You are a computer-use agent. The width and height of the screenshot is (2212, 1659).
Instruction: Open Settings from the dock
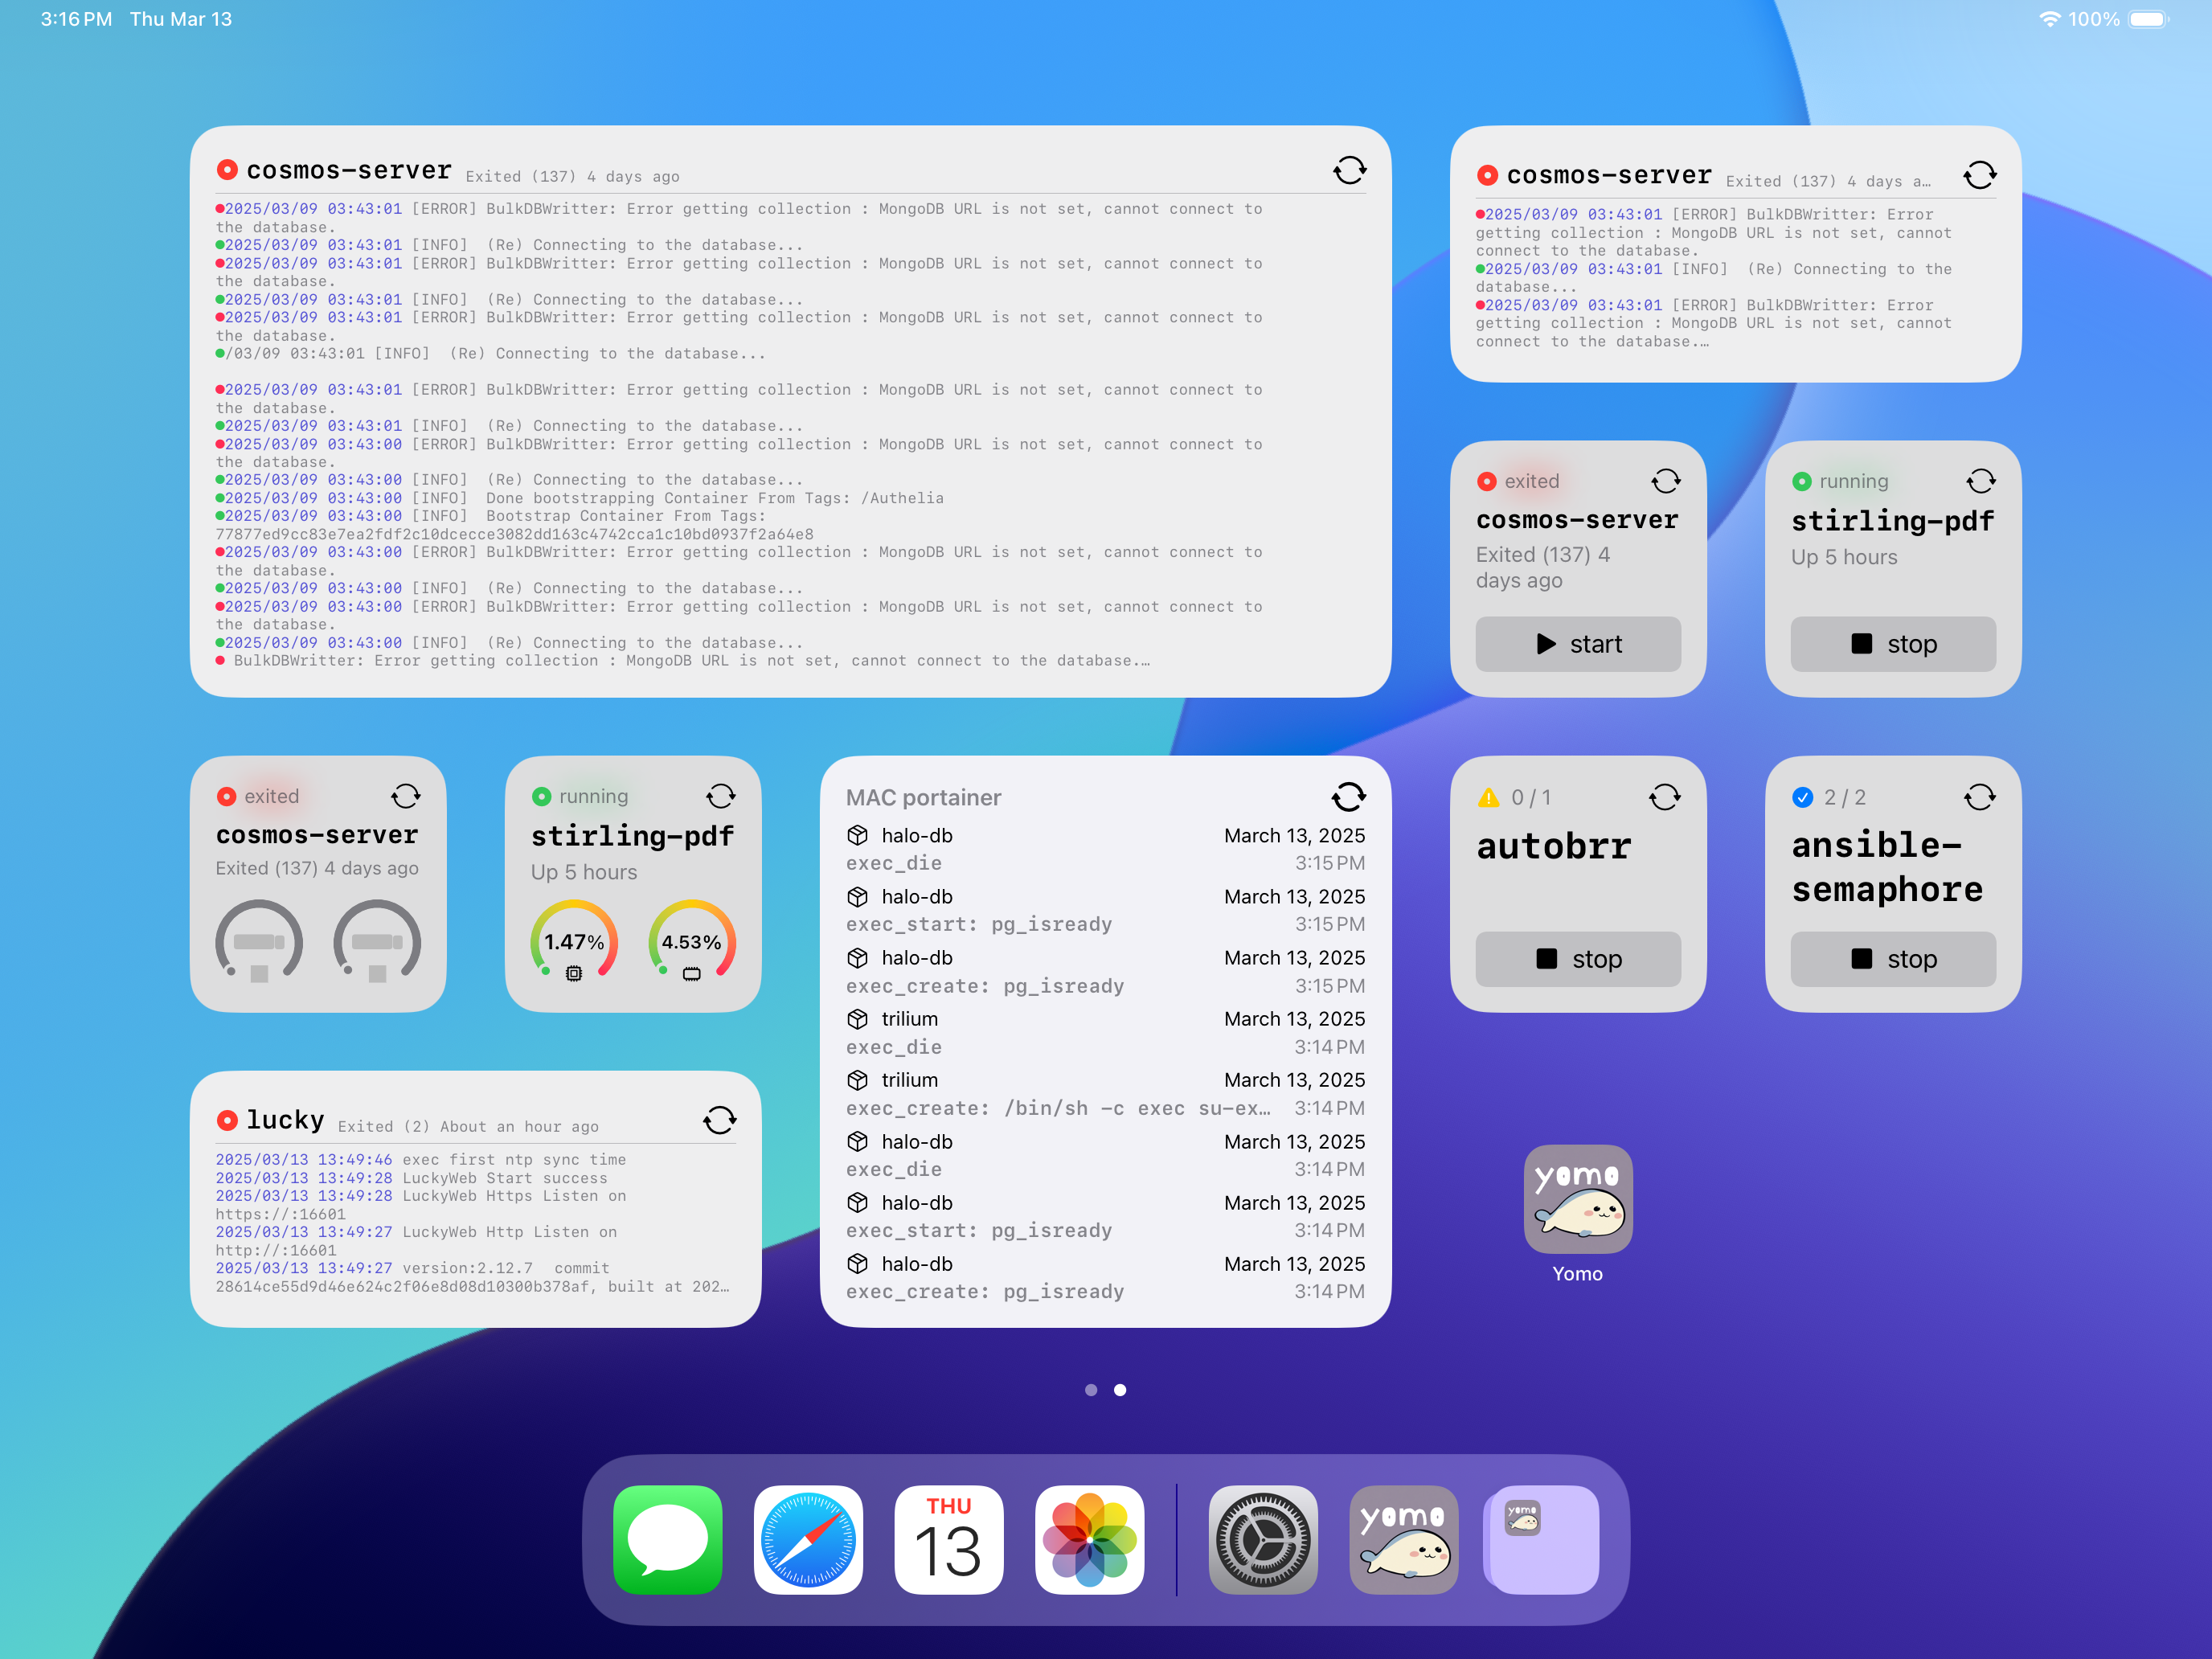pyautogui.click(x=1263, y=1539)
